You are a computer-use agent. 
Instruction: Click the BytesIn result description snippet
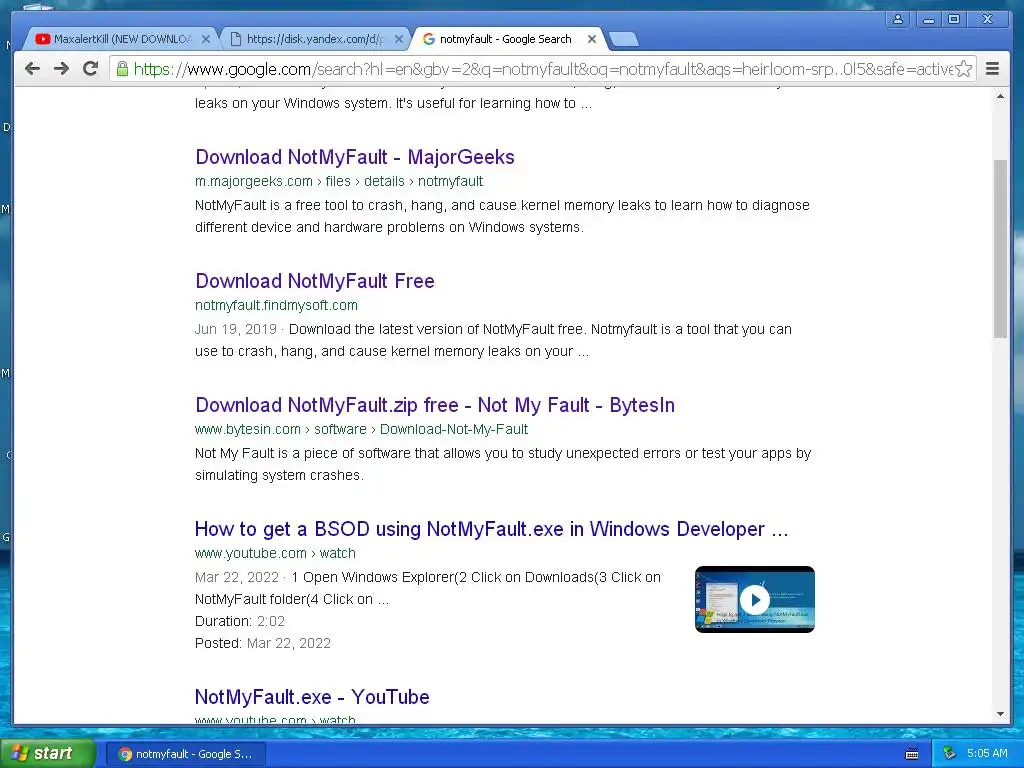point(503,464)
